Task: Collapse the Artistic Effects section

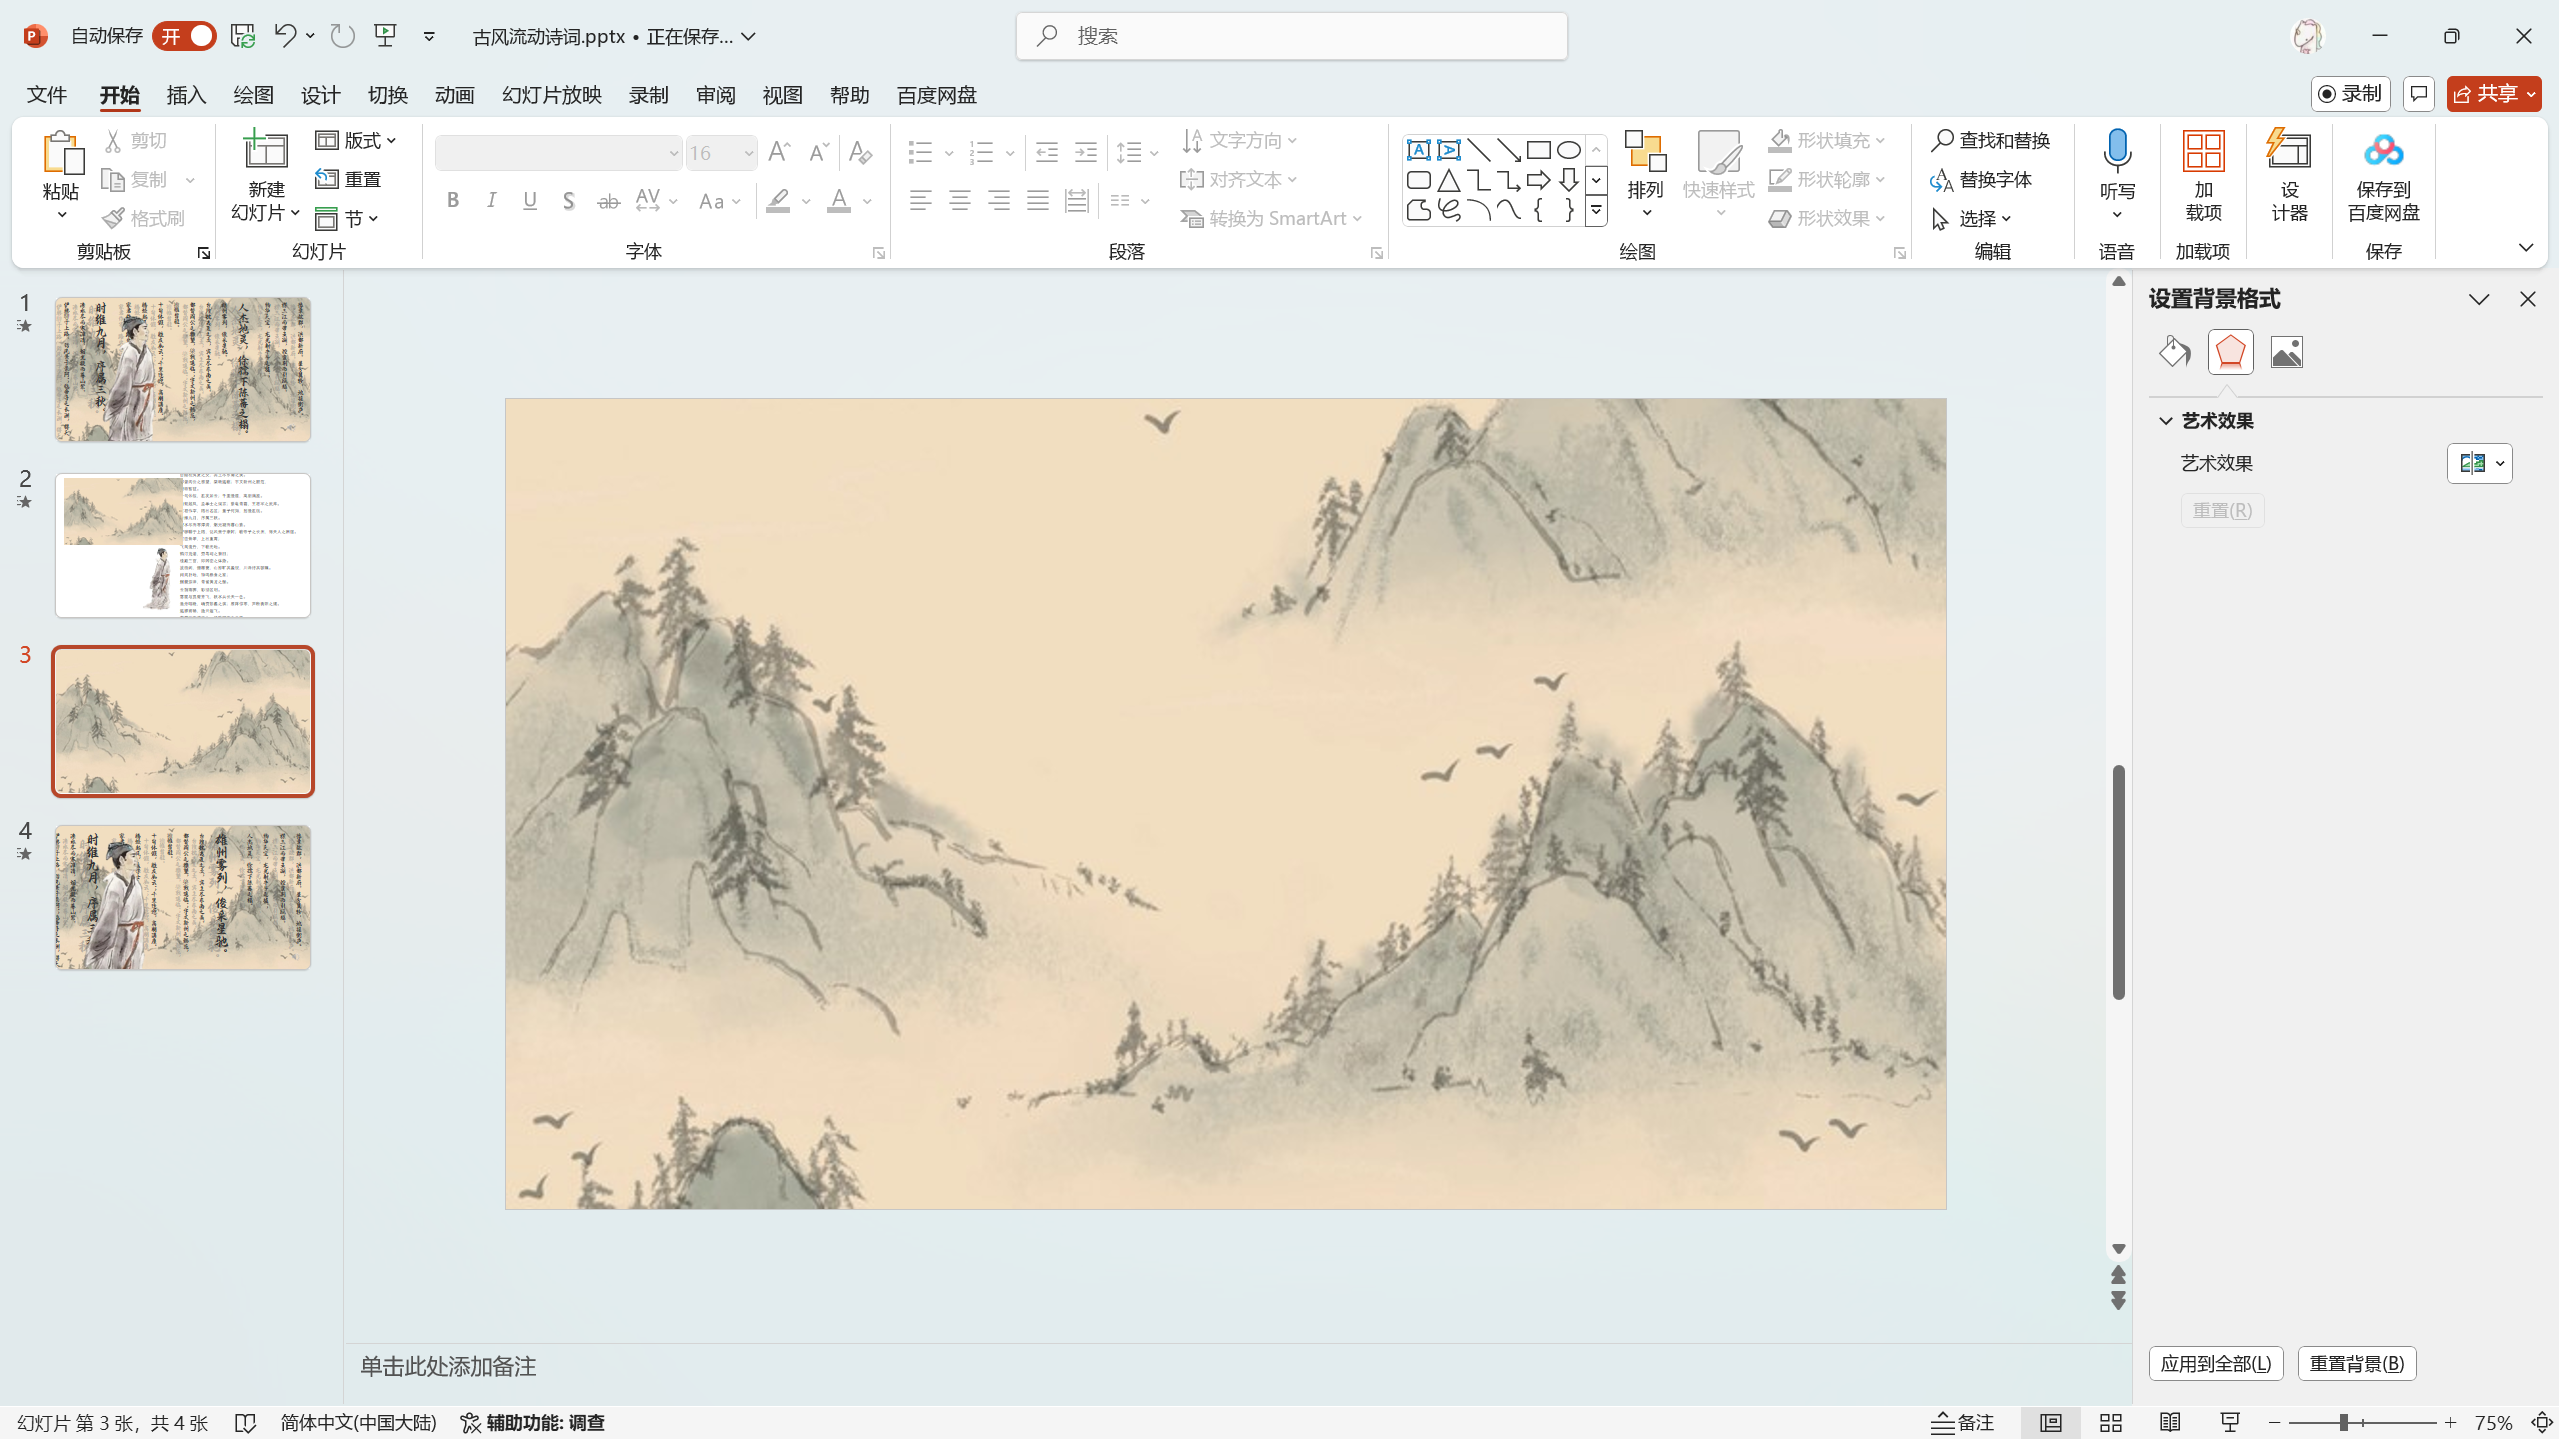Action: click(x=2166, y=421)
